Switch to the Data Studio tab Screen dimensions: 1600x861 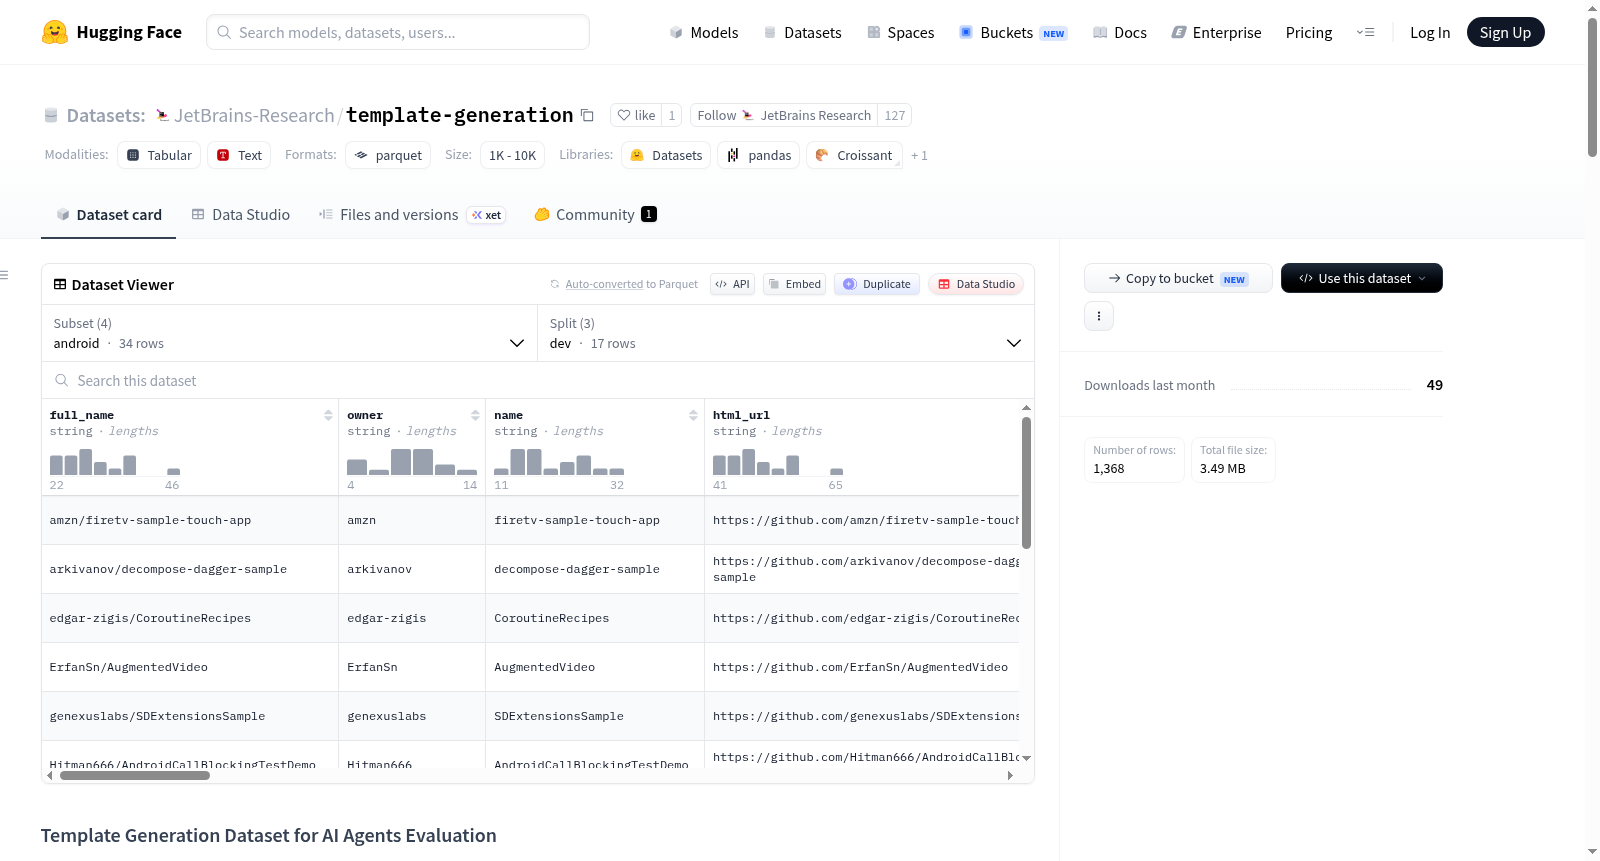(241, 214)
